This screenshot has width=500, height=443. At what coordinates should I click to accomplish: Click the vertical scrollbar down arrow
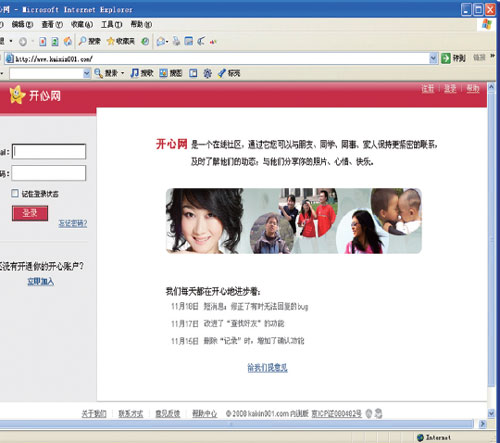(x=491, y=413)
